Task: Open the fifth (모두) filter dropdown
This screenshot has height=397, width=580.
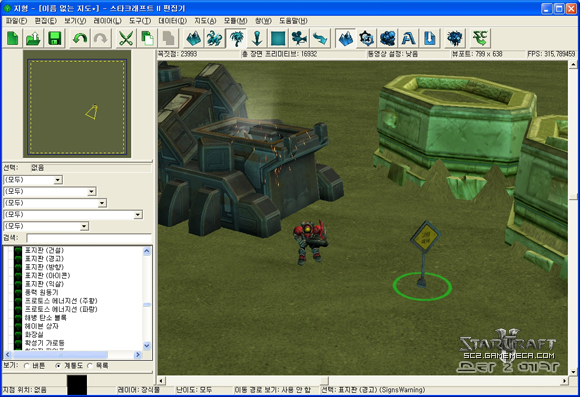Action: pyautogui.click(x=46, y=226)
